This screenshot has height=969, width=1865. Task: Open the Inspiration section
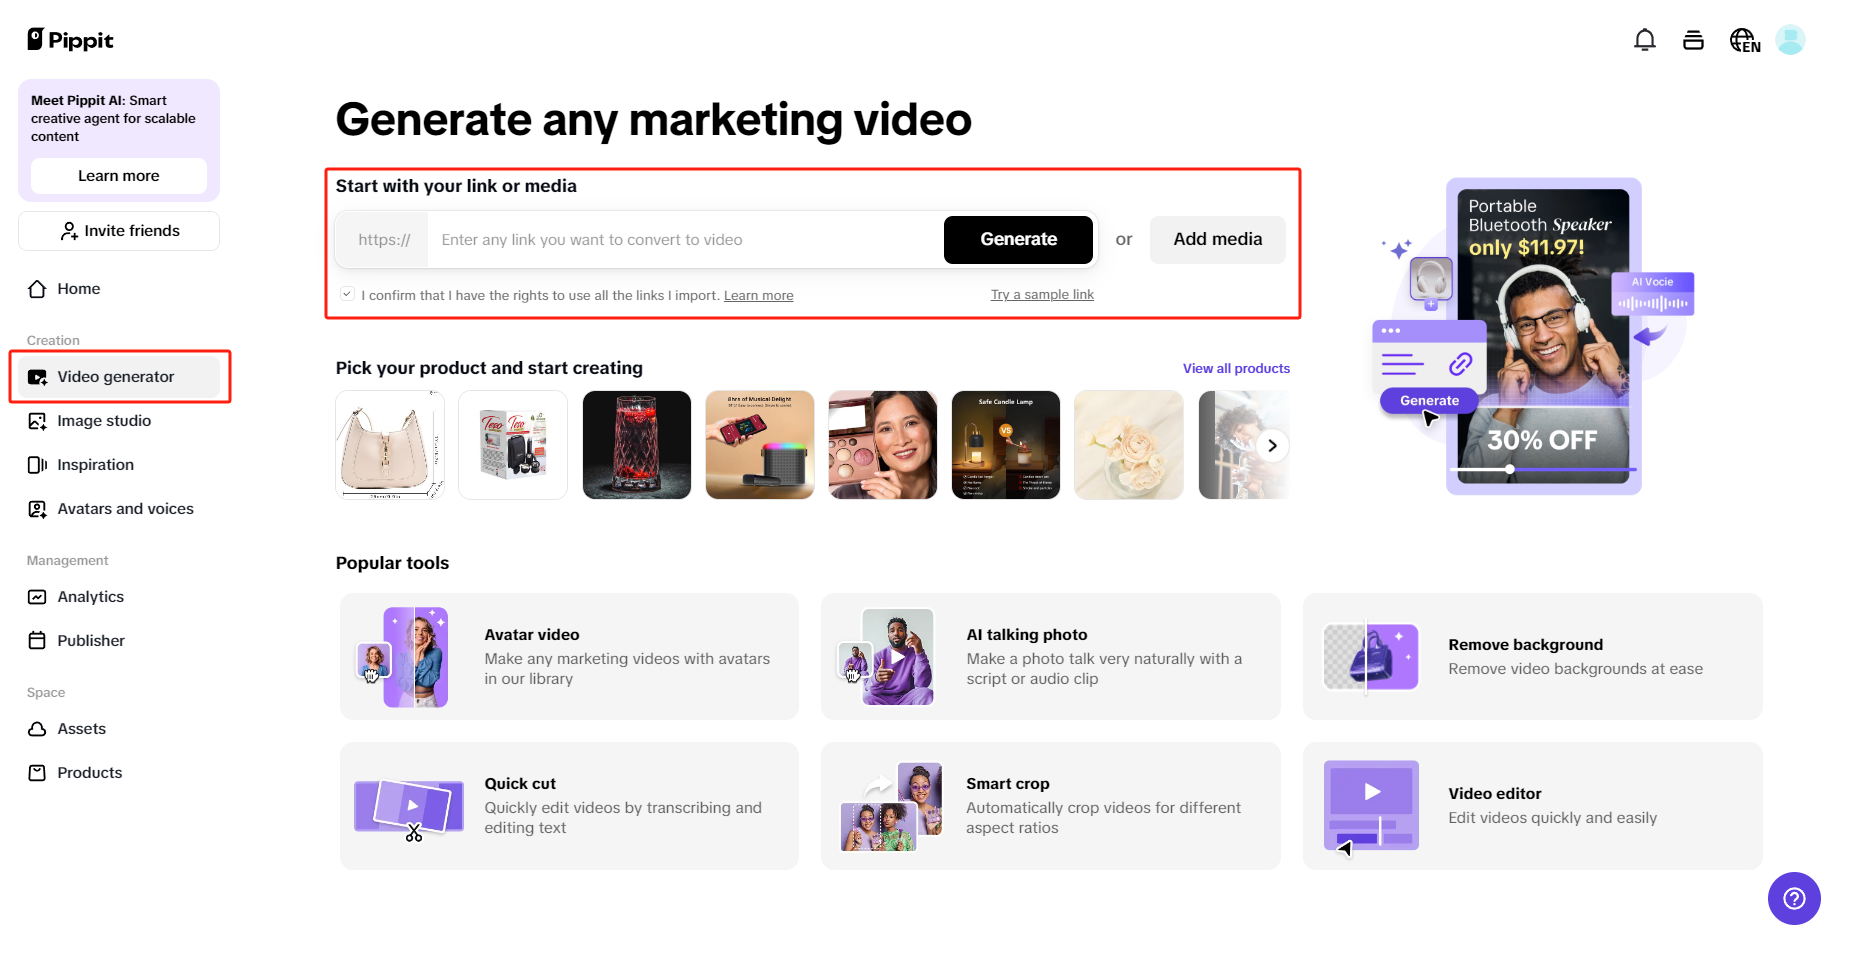pyautogui.click(x=95, y=464)
